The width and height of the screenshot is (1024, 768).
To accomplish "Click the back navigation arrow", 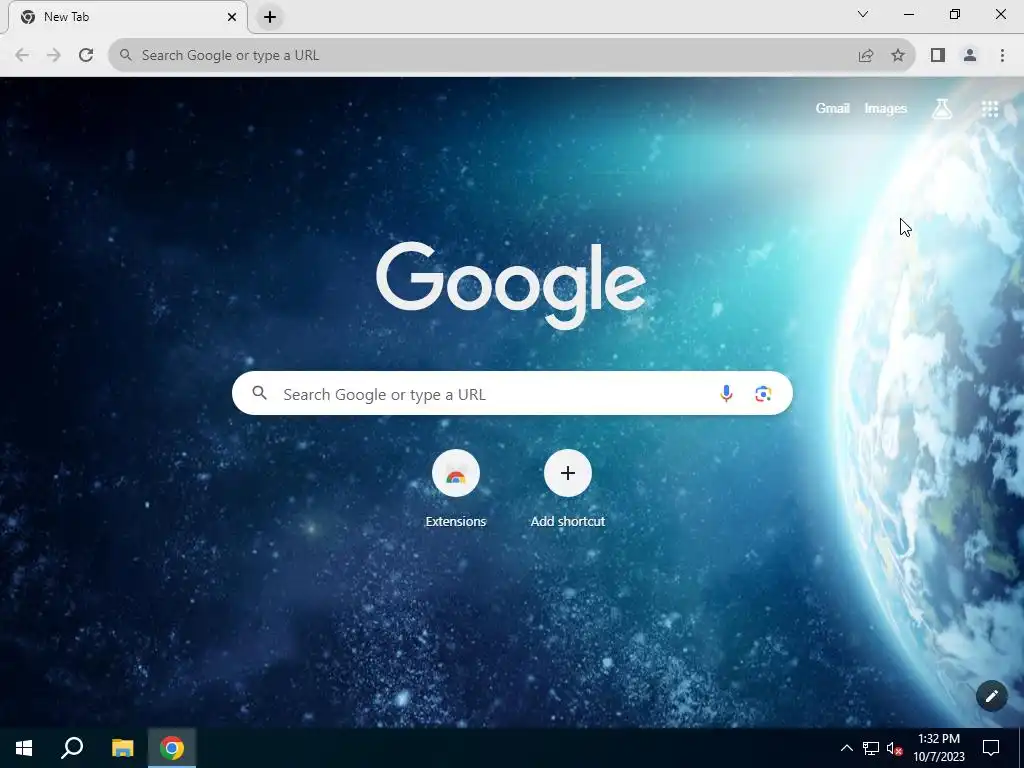I will tap(22, 56).
